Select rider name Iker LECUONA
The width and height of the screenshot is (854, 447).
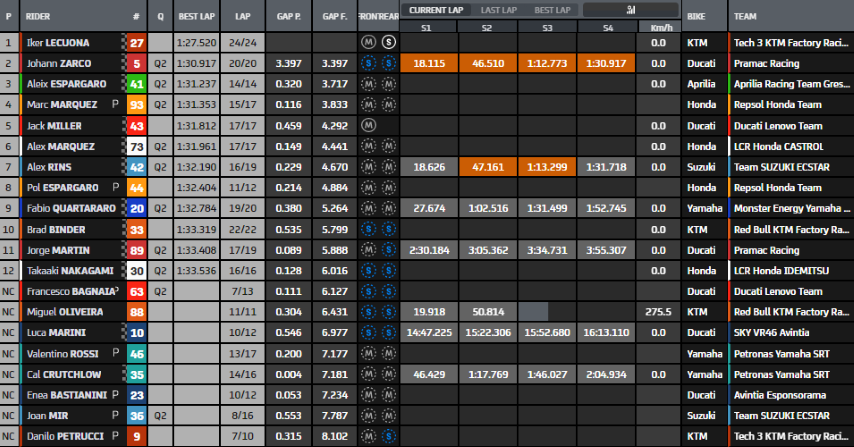pyautogui.click(x=58, y=42)
